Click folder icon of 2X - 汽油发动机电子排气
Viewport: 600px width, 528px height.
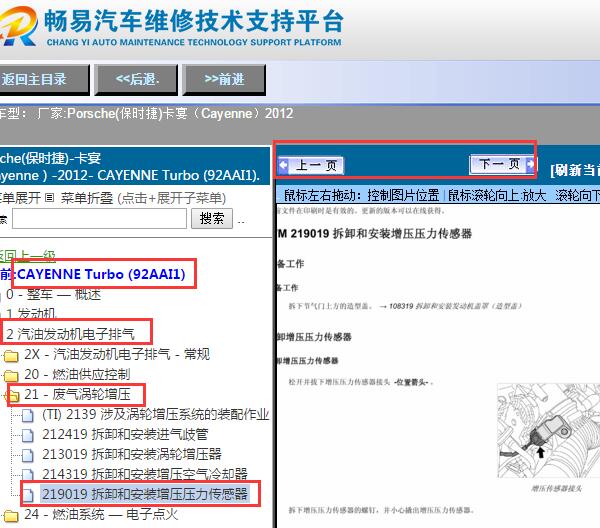[11, 355]
